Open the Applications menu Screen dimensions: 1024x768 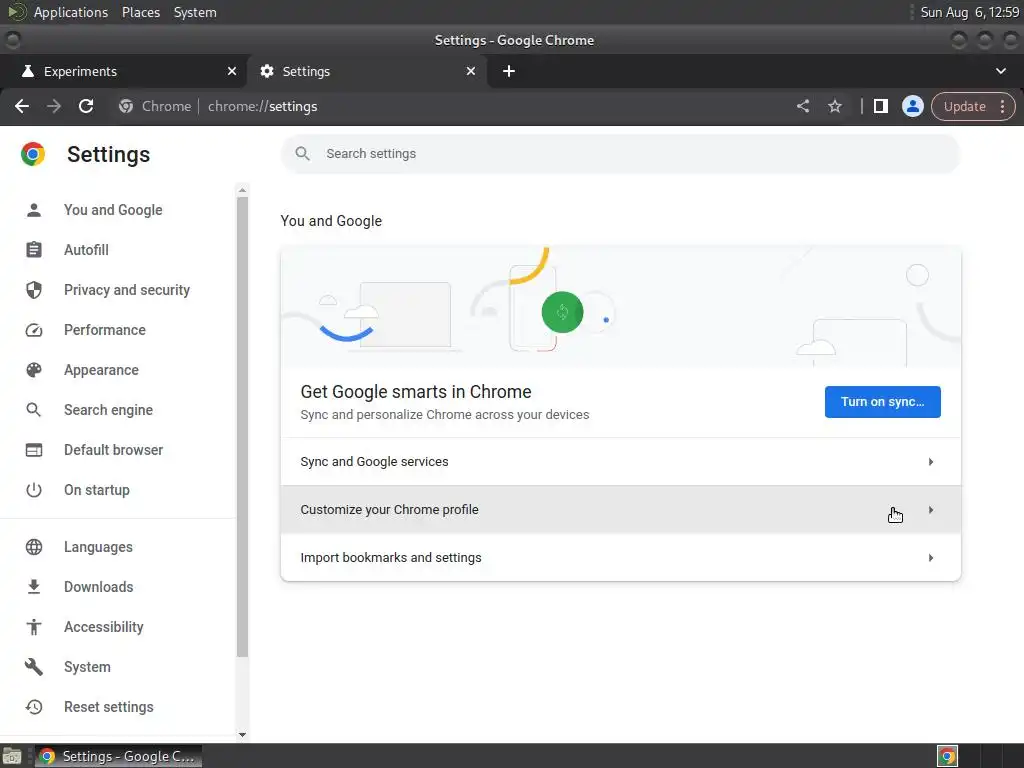pyautogui.click(x=71, y=12)
